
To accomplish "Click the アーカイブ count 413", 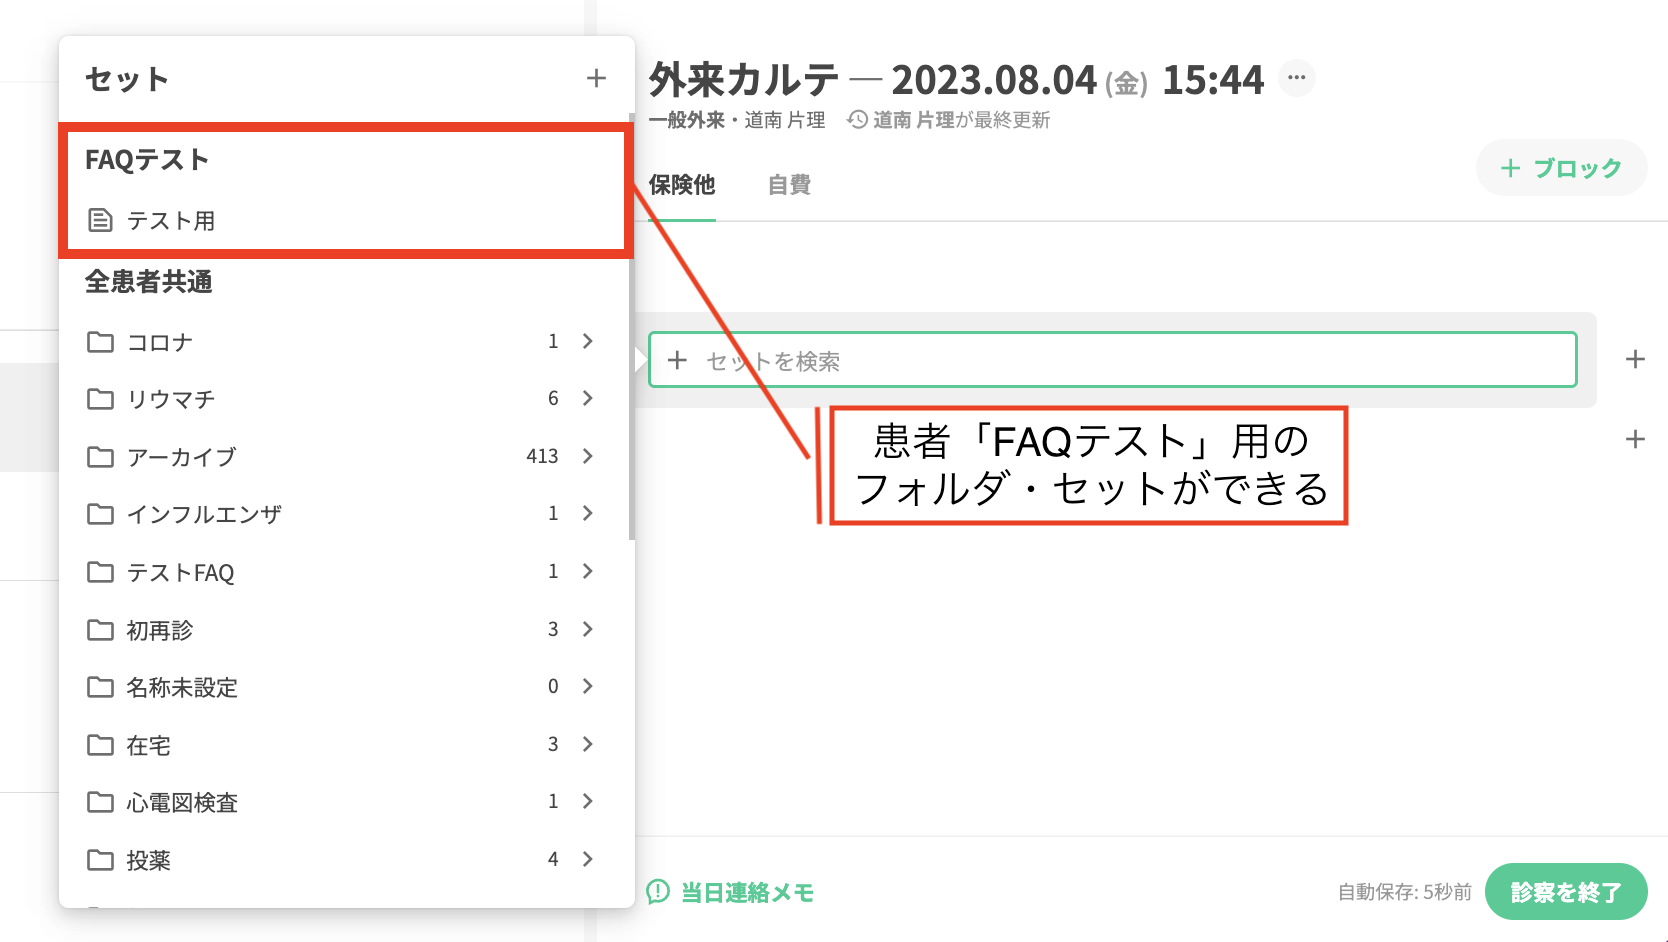I will pyautogui.click(x=542, y=456).
